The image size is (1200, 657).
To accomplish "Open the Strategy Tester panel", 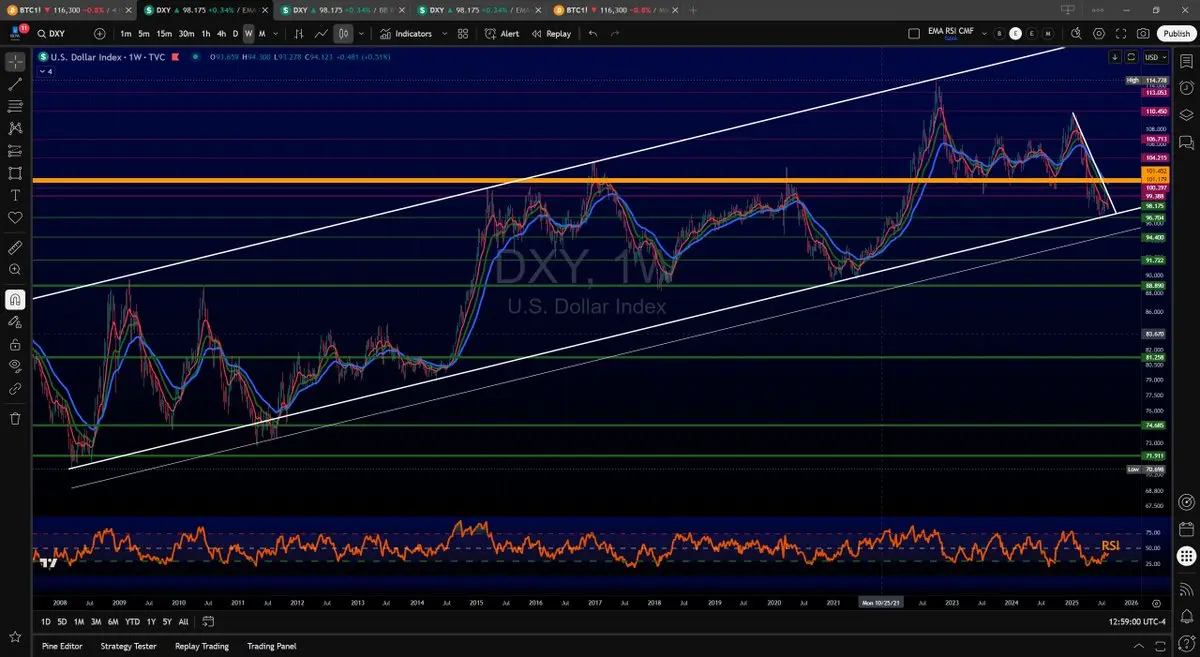I will coord(128,646).
